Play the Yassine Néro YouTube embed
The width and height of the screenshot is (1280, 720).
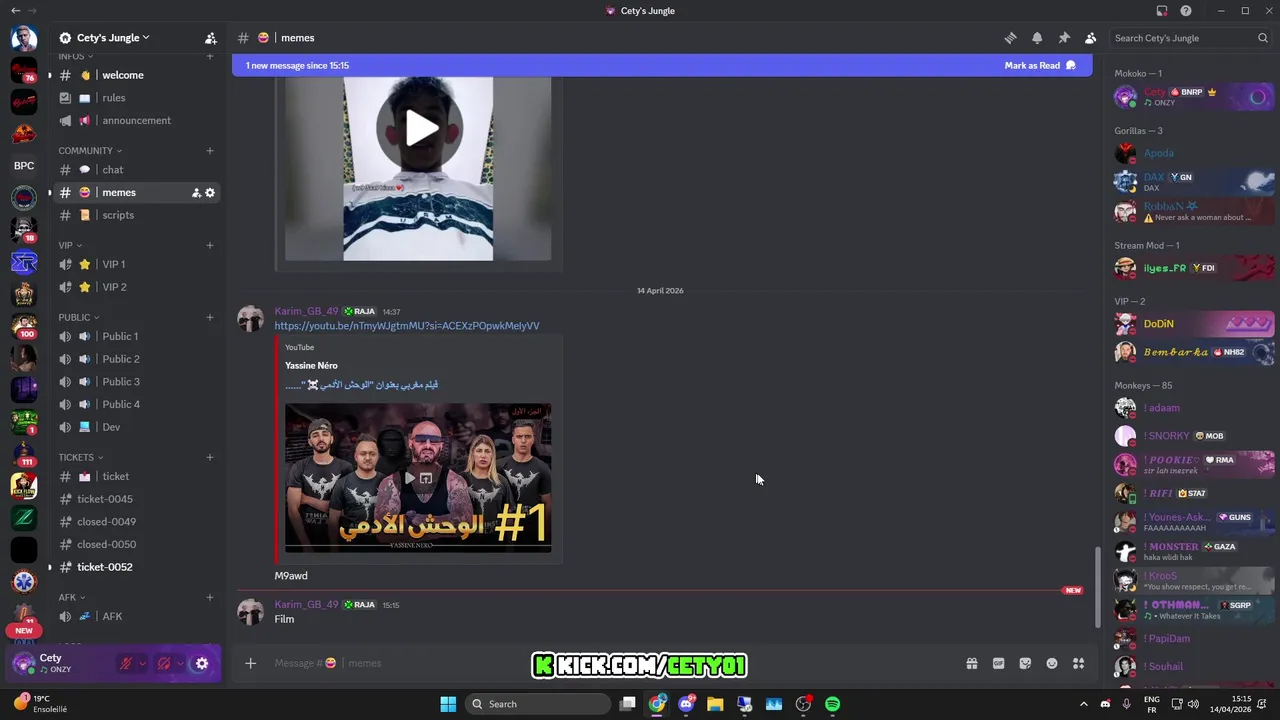(x=409, y=478)
